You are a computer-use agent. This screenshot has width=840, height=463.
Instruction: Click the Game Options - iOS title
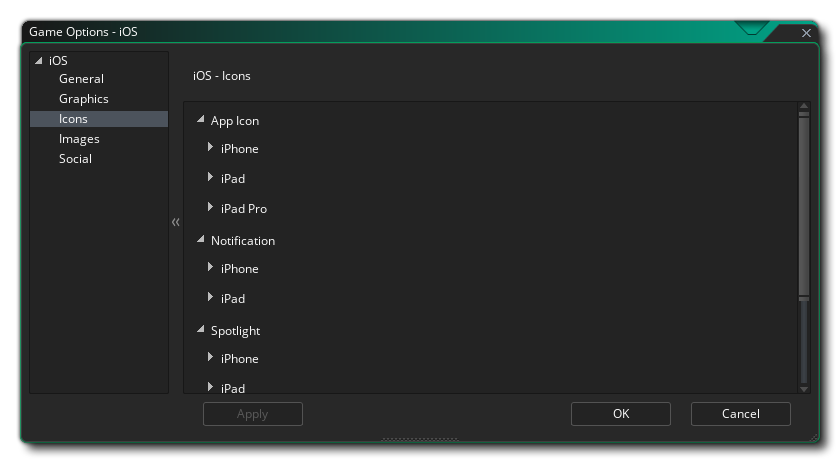point(84,32)
